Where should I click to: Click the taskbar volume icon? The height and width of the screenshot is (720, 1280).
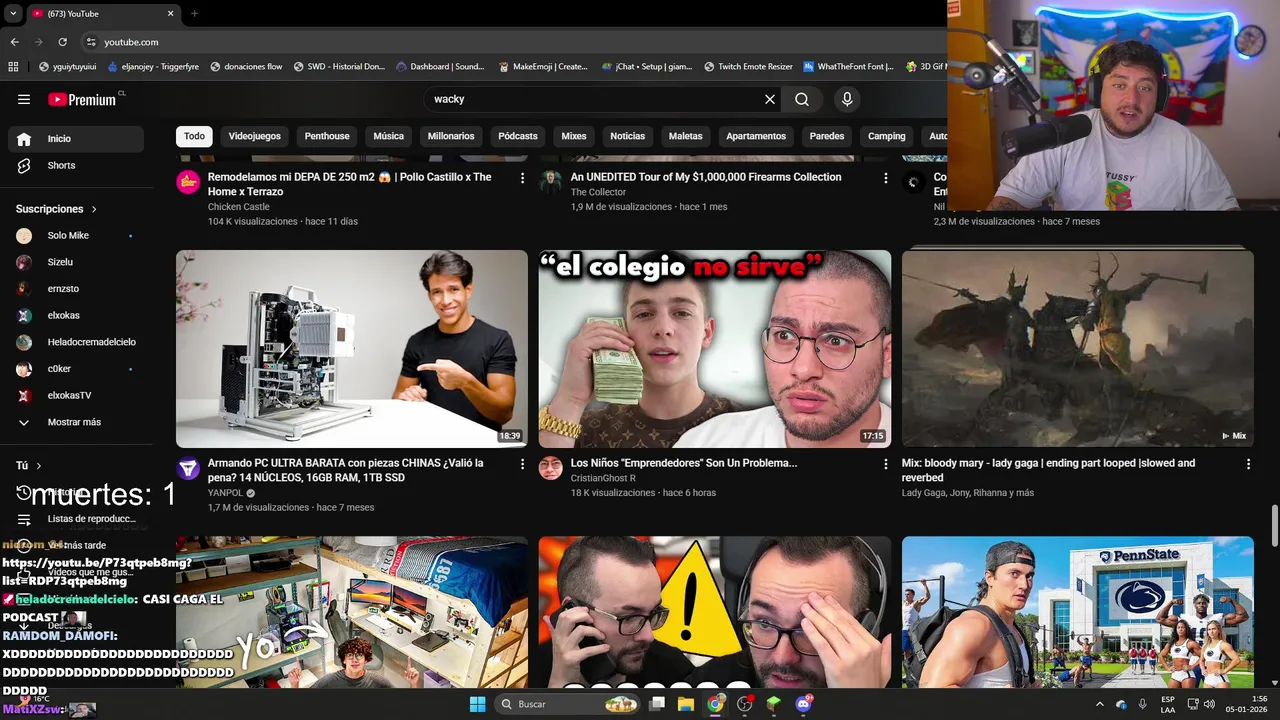(1210, 704)
